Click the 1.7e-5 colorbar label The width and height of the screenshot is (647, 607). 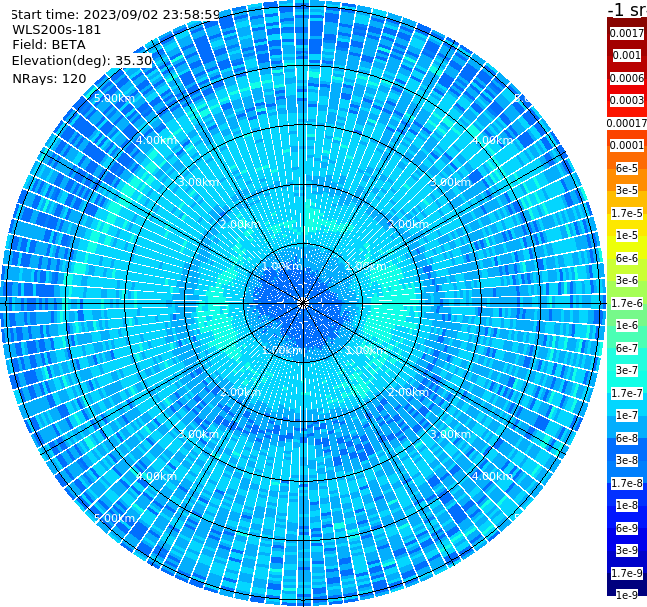pyautogui.click(x=627, y=213)
